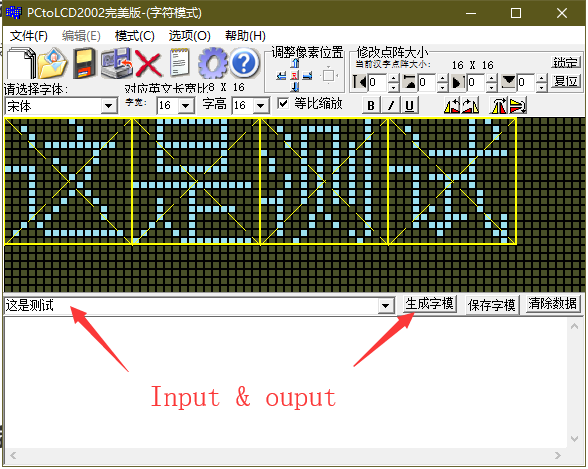Open the 模式(C) menu
This screenshot has height=469, width=588.
(135, 36)
